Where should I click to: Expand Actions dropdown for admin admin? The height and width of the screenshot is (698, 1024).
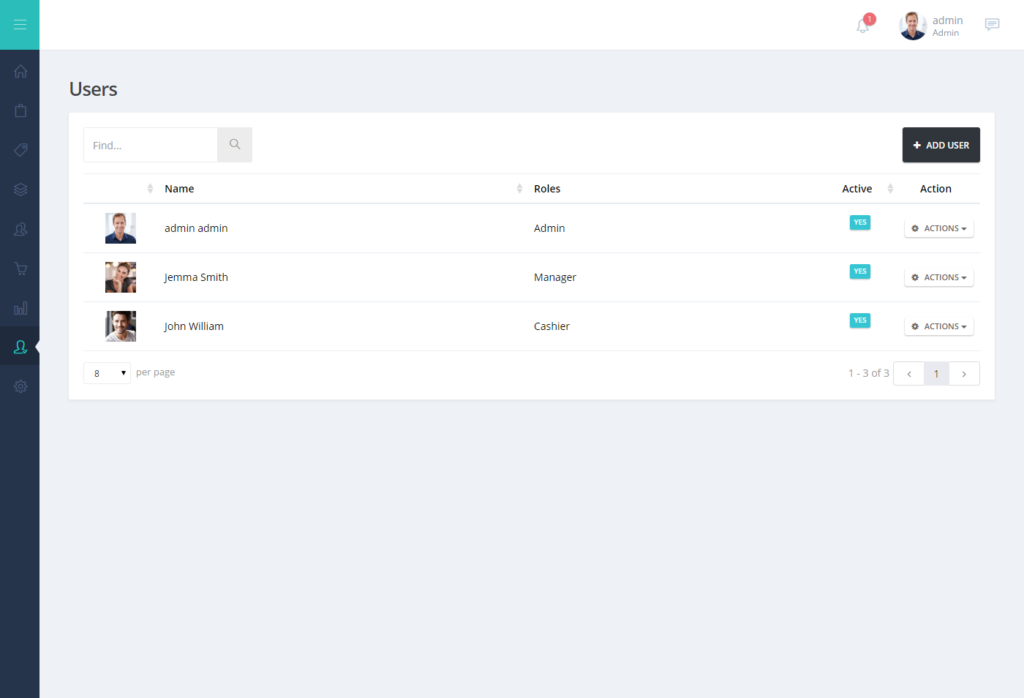coord(938,229)
